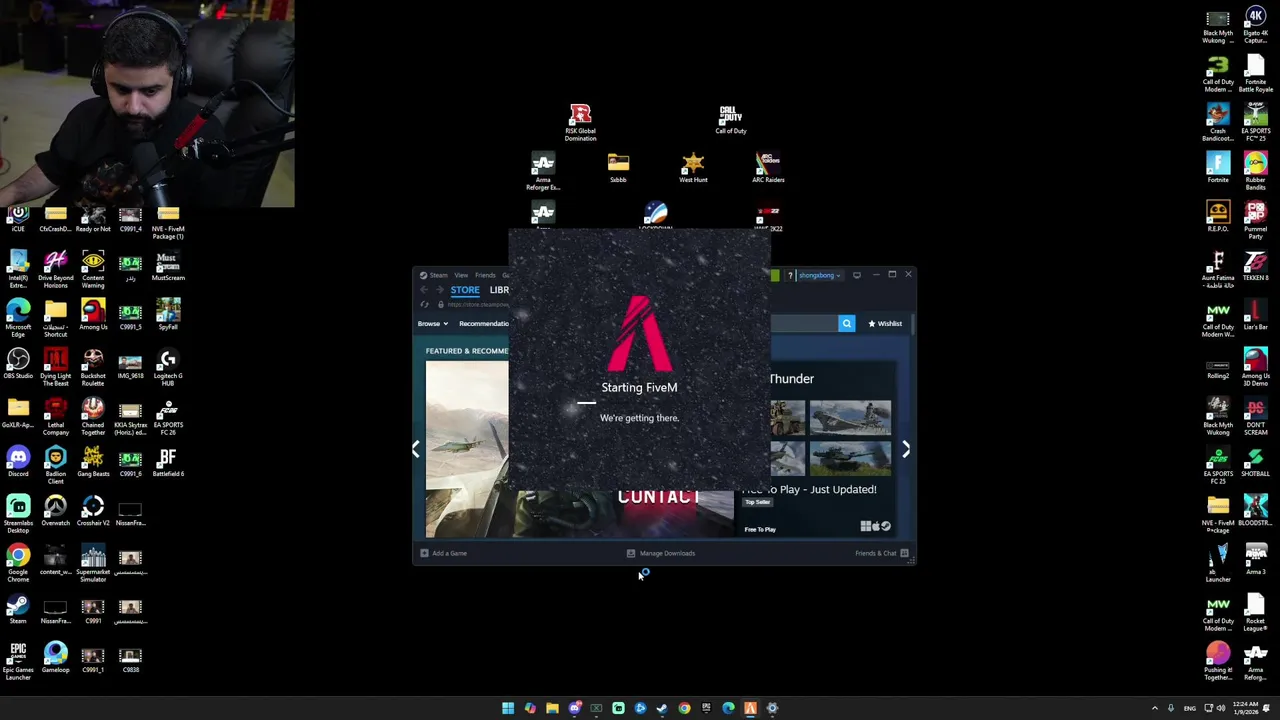
Task: Open Steam Big Picture mode icon
Action: [856, 275]
